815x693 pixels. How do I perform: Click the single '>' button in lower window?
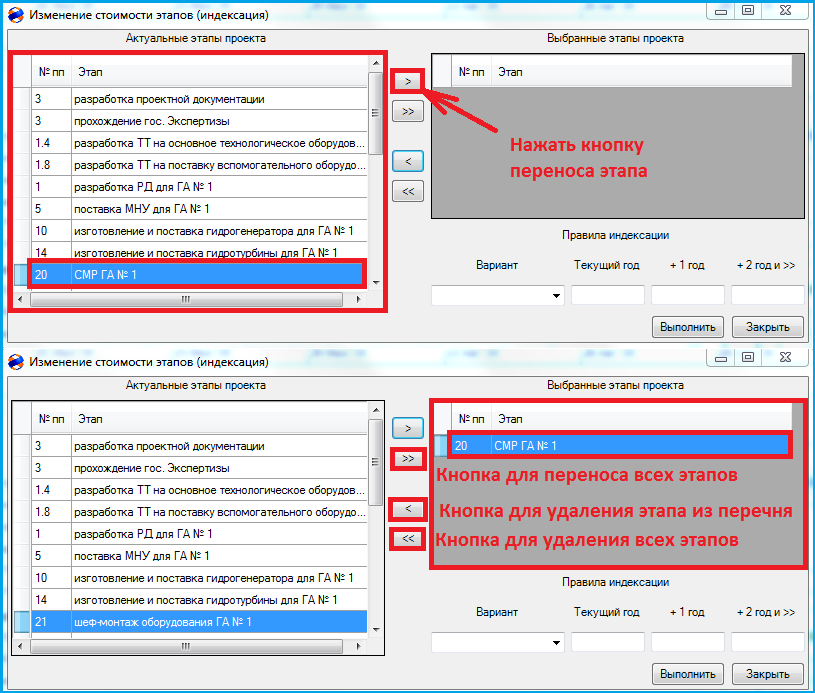[408, 428]
